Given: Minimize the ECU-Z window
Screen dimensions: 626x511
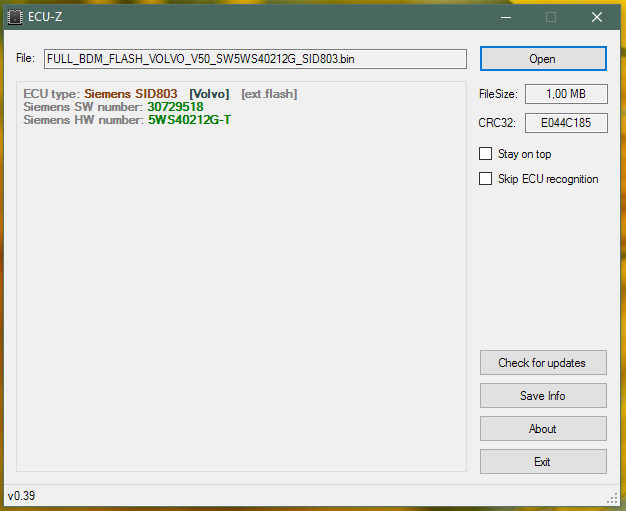Looking at the screenshot, I should 506,17.
